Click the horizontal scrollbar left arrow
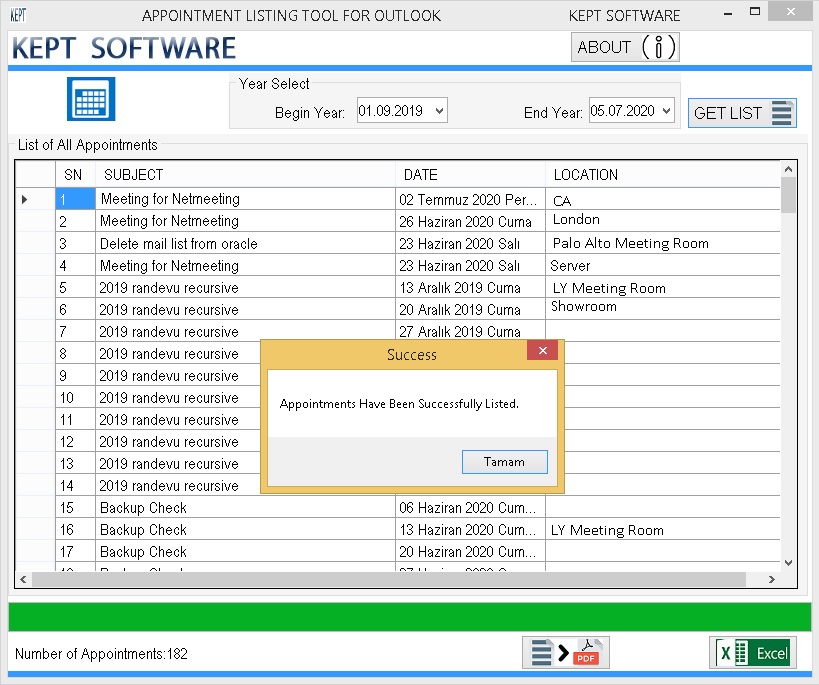Image resolution: width=819 pixels, height=685 pixels. click(x=23, y=579)
